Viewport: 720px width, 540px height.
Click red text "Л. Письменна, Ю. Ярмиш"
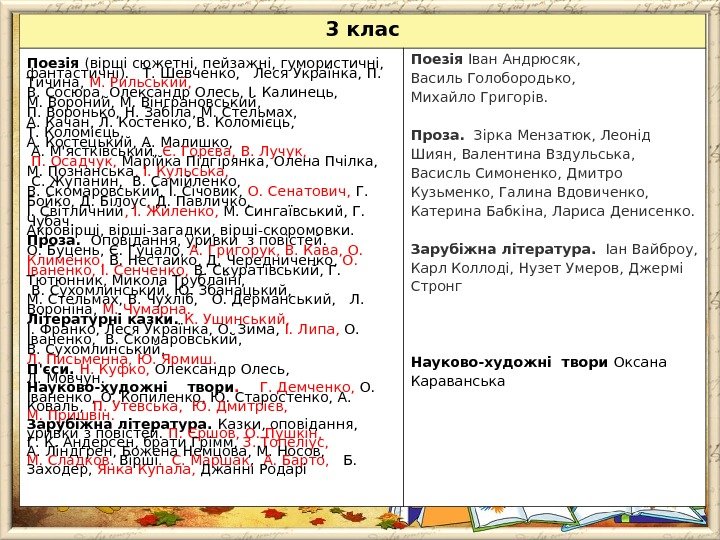point(121,359)
